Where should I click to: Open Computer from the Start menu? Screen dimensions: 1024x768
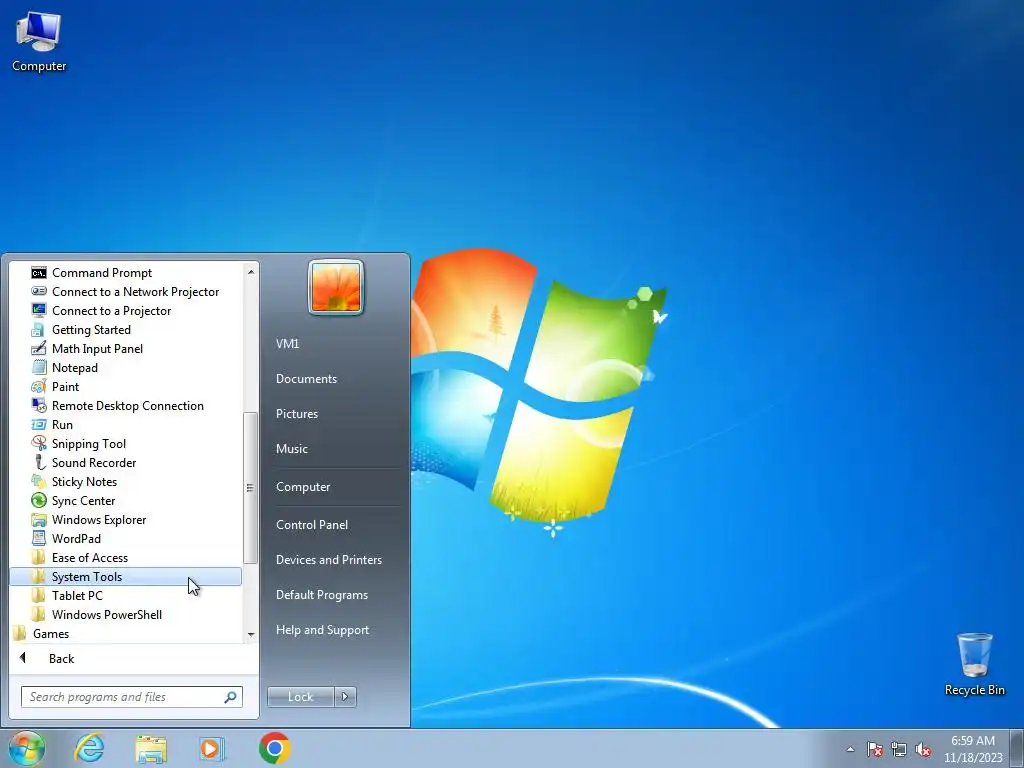coord(303,487)
